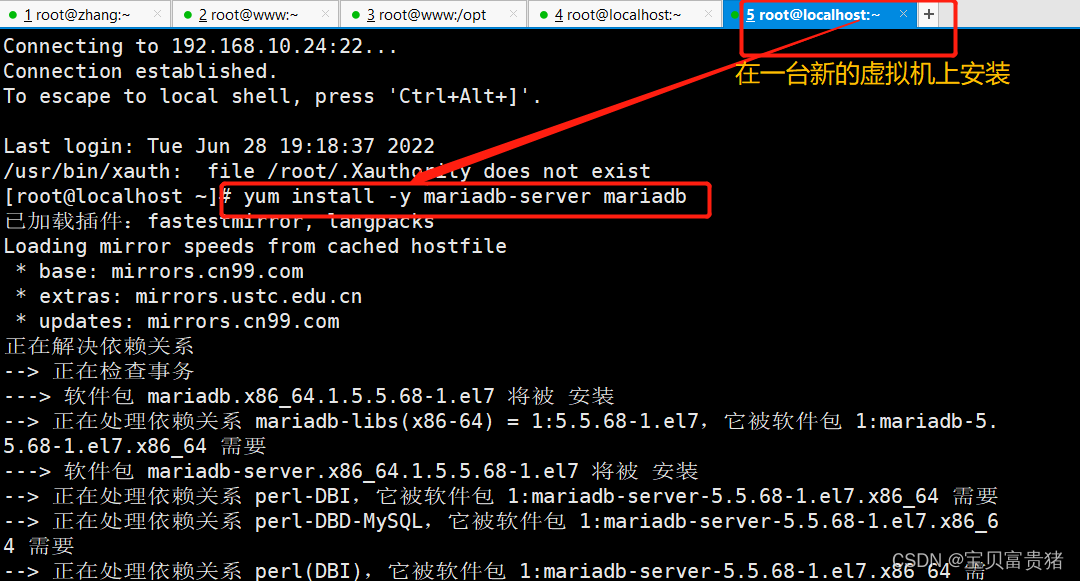Close tab 2 root@www:~
This screenshot has width=1080, height=581.
click(x=325, y=14)
